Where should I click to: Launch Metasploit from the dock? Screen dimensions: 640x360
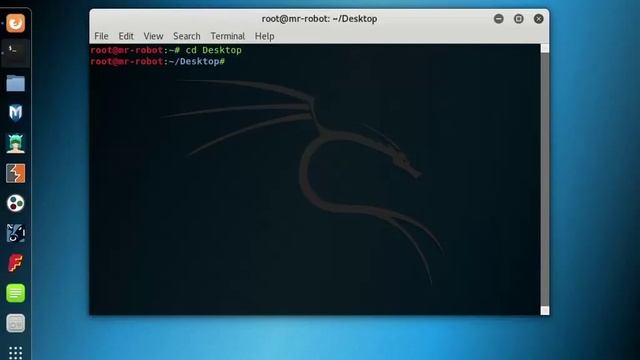(x=16, y=113)
